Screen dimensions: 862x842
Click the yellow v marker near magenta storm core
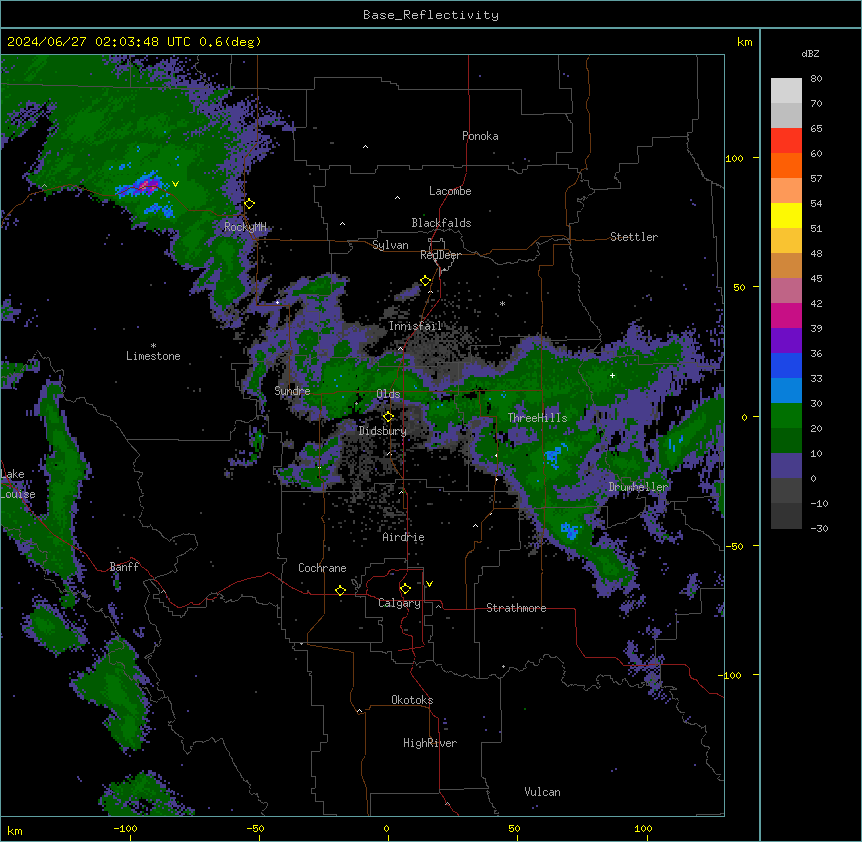(x=175, y=184)
